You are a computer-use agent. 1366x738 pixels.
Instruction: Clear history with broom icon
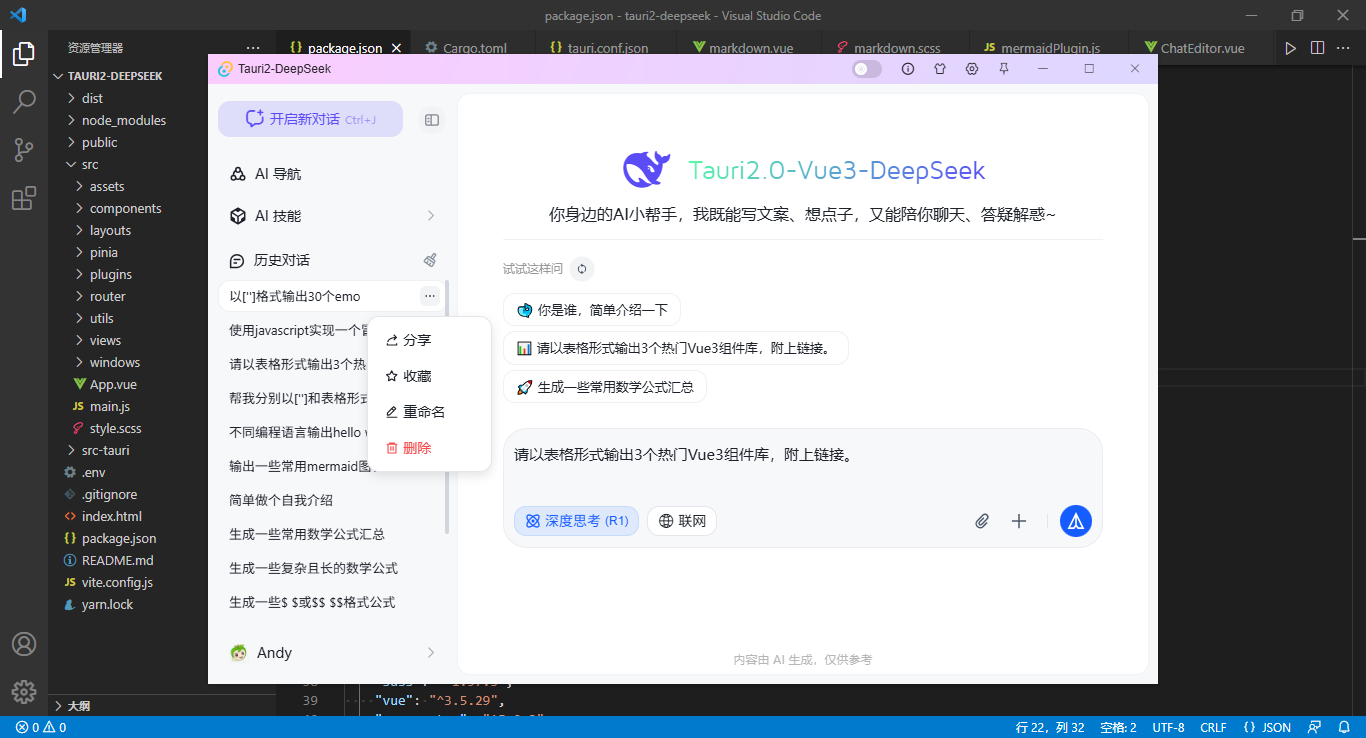(x=430, y=260)
